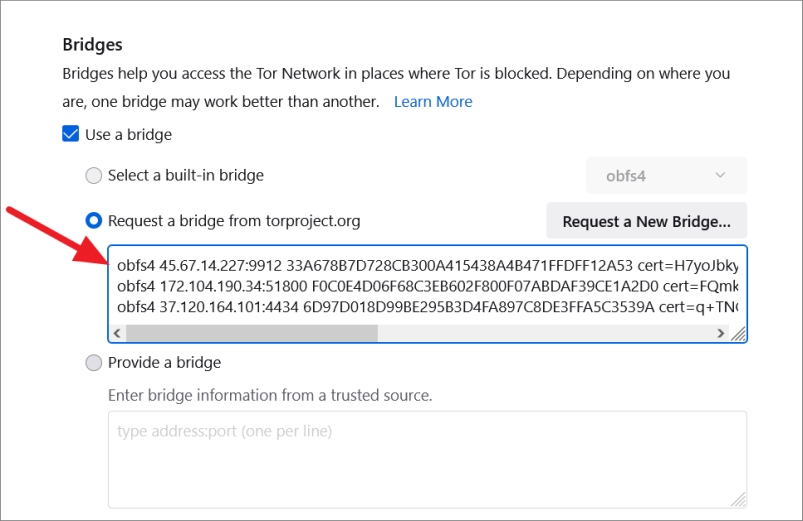Screen dimensions: 803x521
Task: Uncheck the Use a bridge checkbox
Action: click(71, 134)
